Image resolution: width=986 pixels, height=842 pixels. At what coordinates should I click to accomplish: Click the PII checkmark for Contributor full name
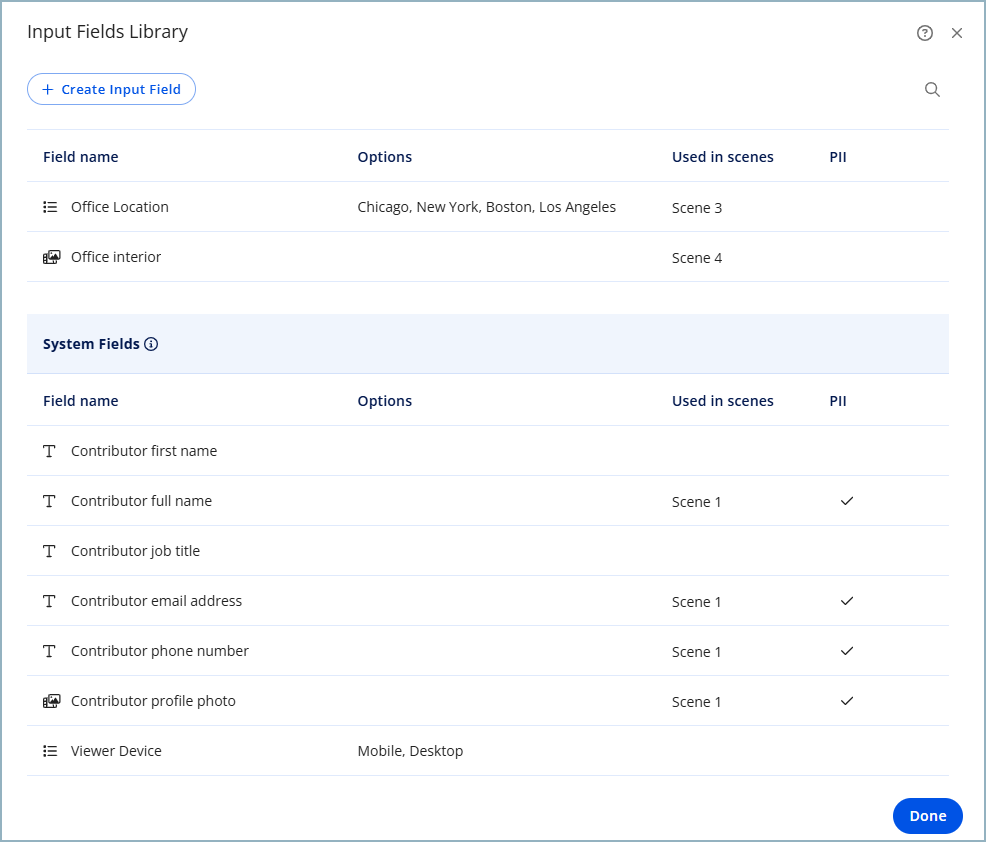tap(847, 501)
